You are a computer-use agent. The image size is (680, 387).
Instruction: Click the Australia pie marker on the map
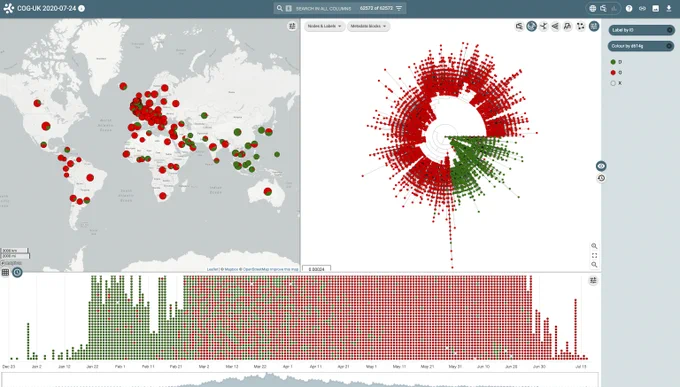(268, 191)
